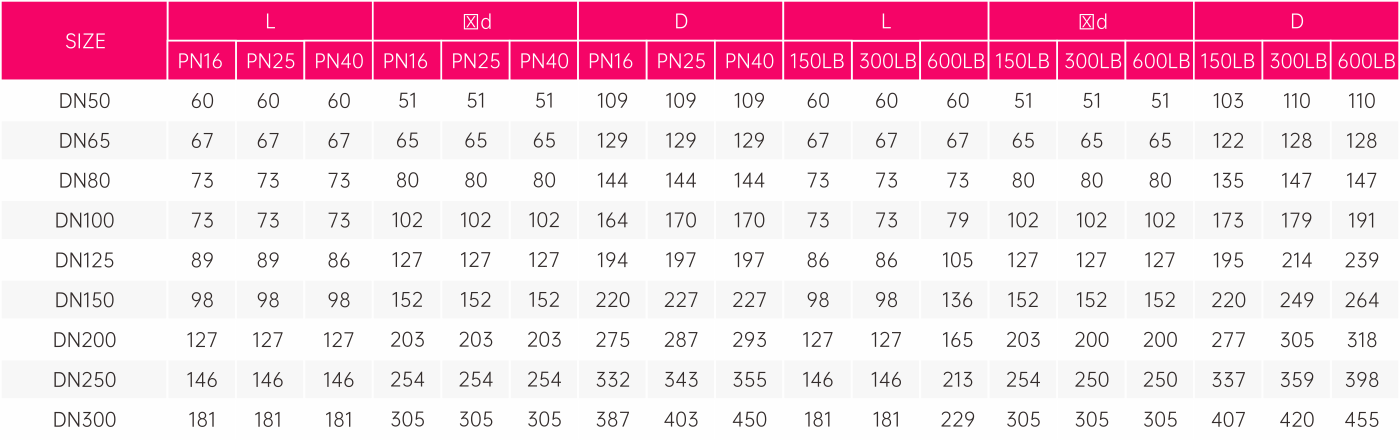Select the DN100 row label

pyautogui.click(x=84, y=221)
